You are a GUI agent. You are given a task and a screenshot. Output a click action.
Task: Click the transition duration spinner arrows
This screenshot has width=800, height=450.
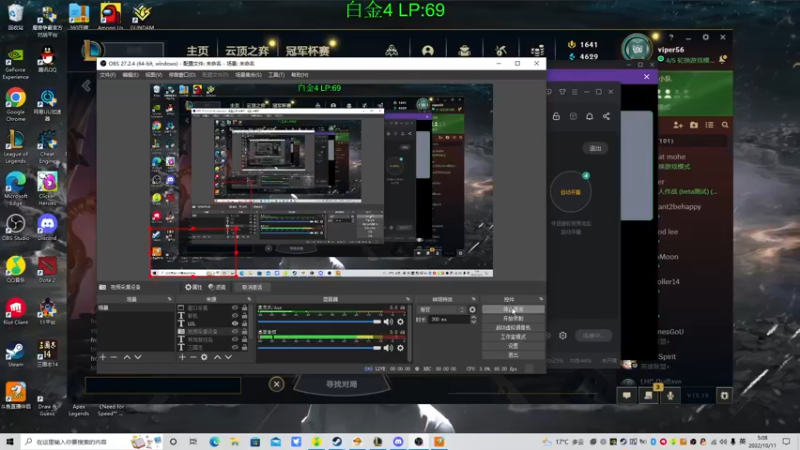click(473, 319)
